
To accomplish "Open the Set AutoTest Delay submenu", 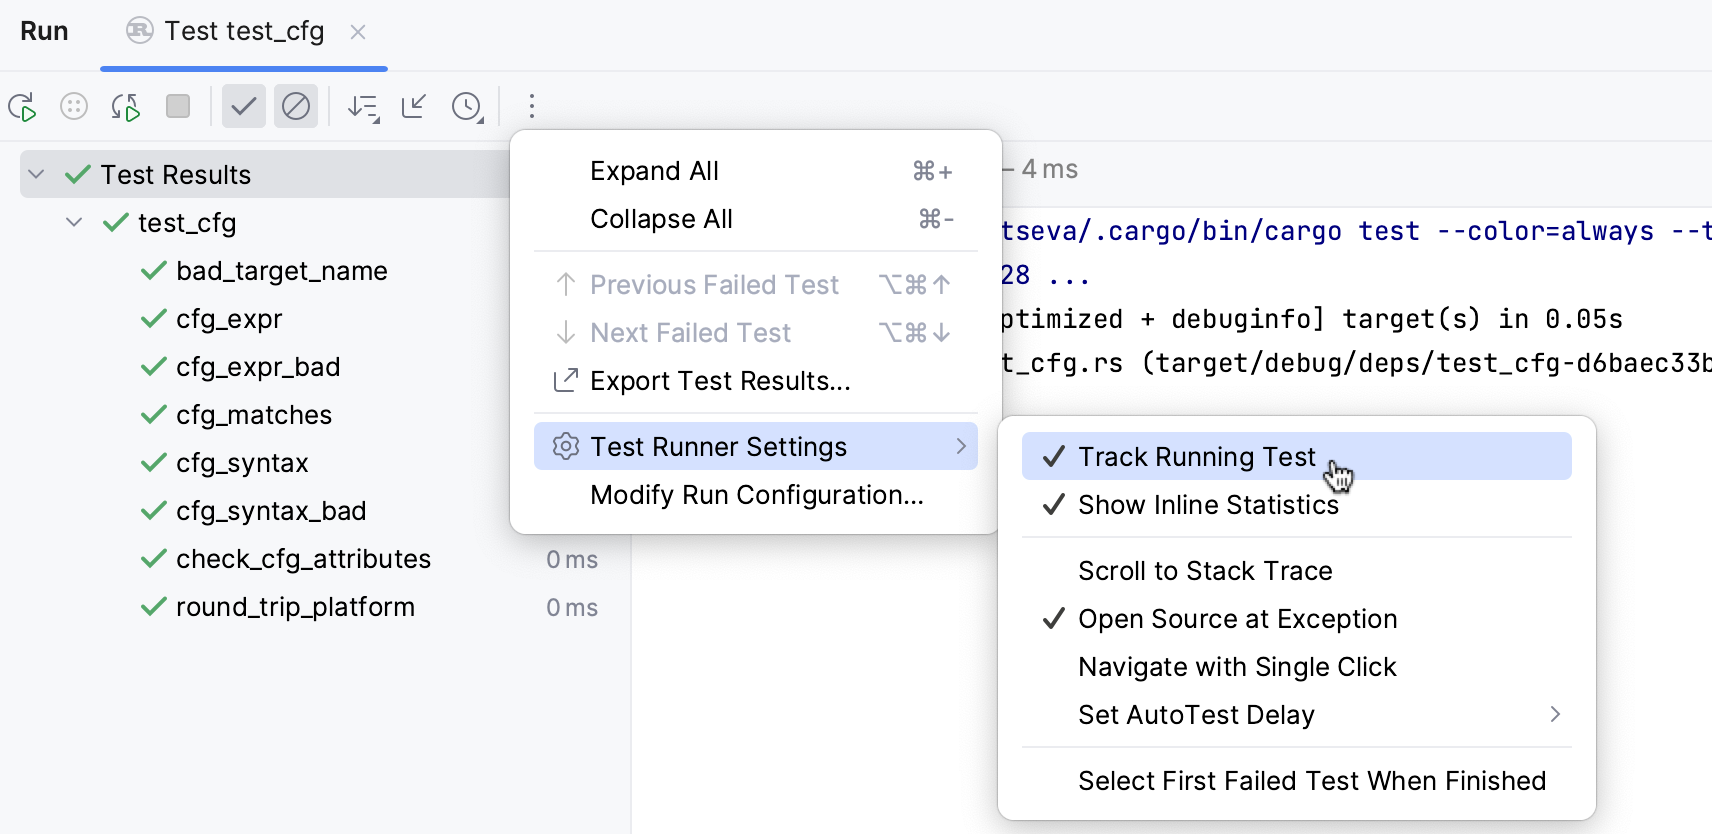I will point(1196,714).
